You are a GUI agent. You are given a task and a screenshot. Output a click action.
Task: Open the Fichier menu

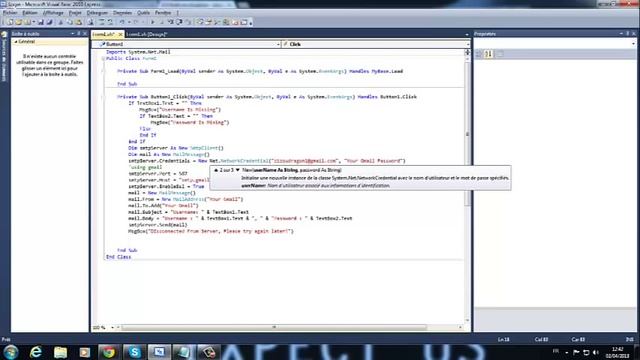coord(10,13)
